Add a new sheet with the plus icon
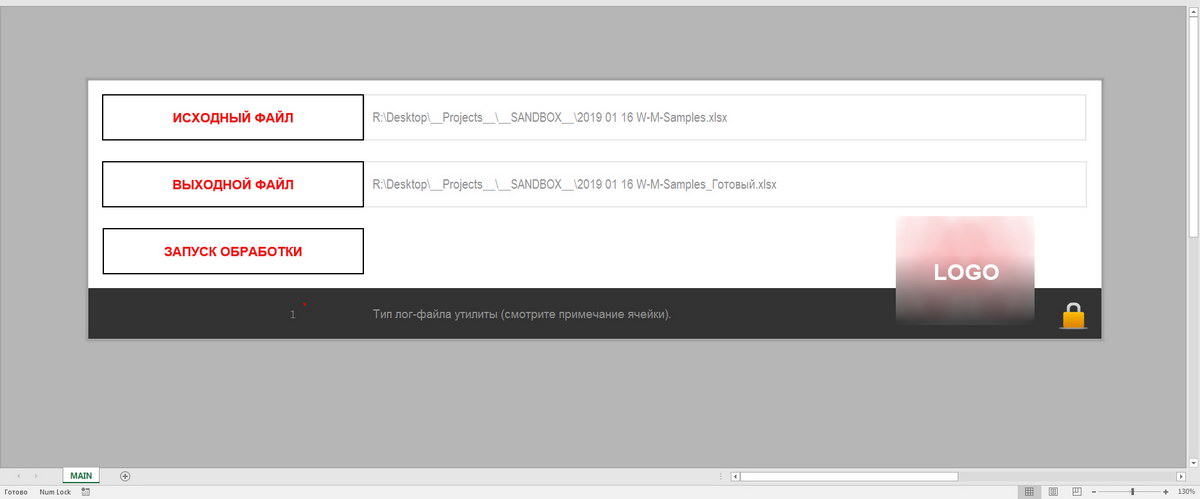This screenshot has height=499, width=1200. click(x=125, y=476)
